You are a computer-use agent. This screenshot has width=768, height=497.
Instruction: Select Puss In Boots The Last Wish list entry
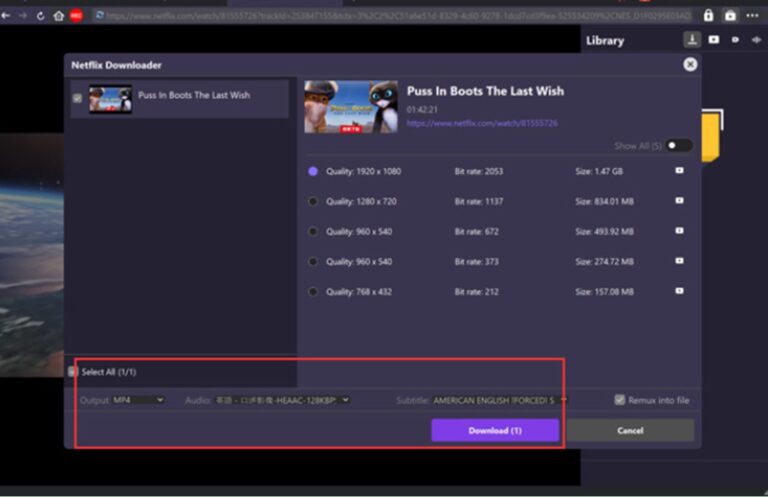[x=180, y=98]
